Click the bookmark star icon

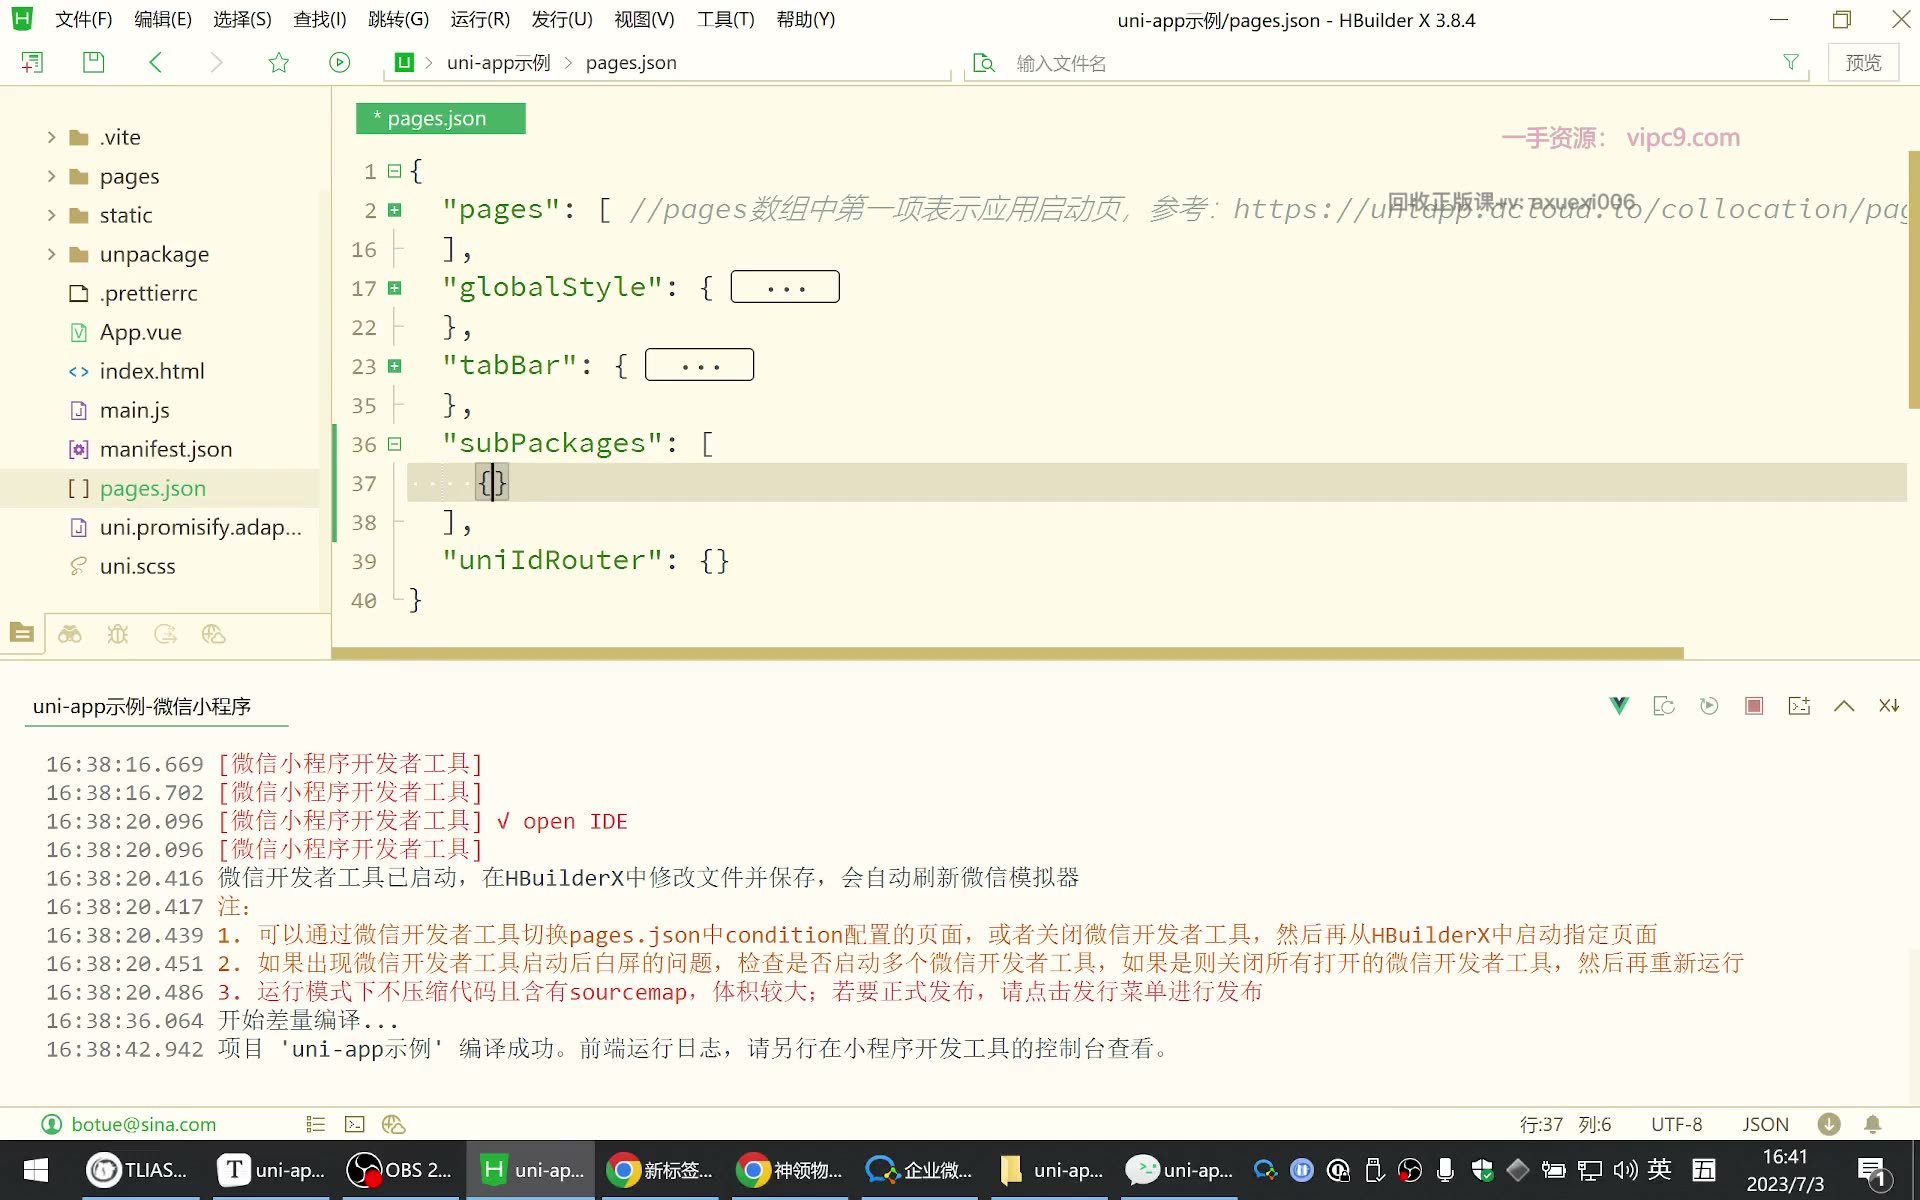click(279, 62)
